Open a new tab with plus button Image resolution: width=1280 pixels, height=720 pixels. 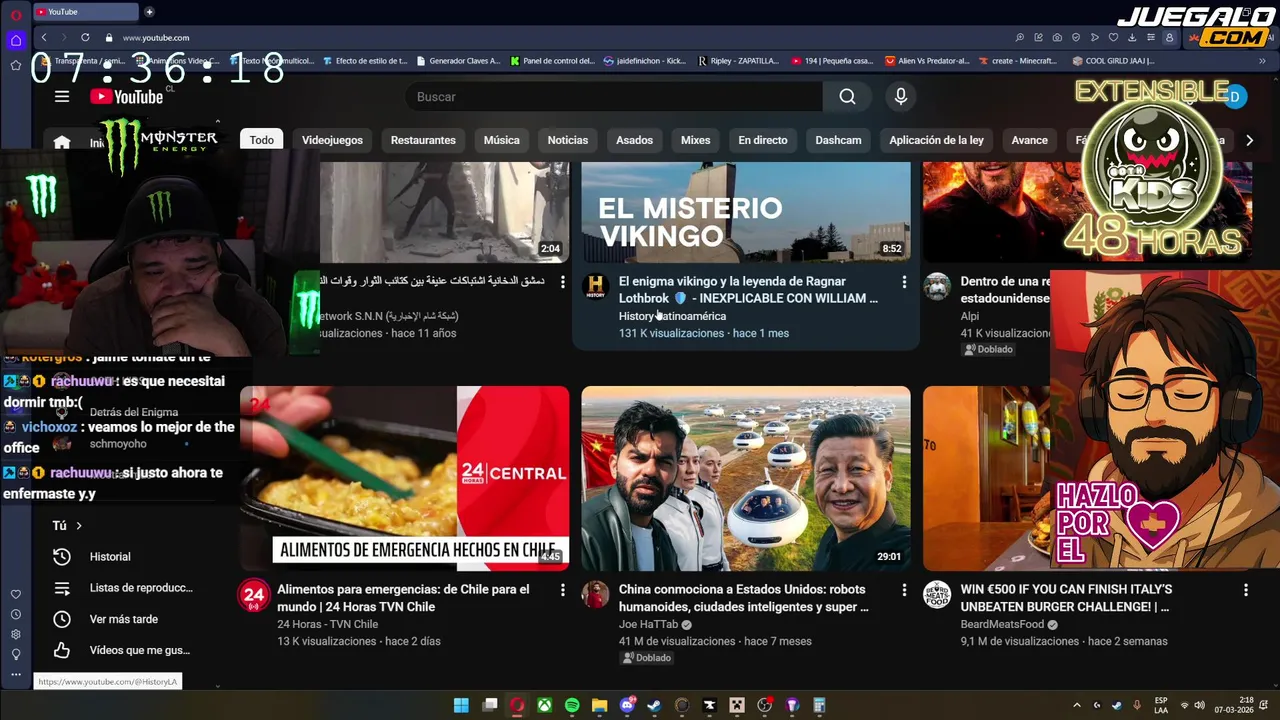point(149,12)
